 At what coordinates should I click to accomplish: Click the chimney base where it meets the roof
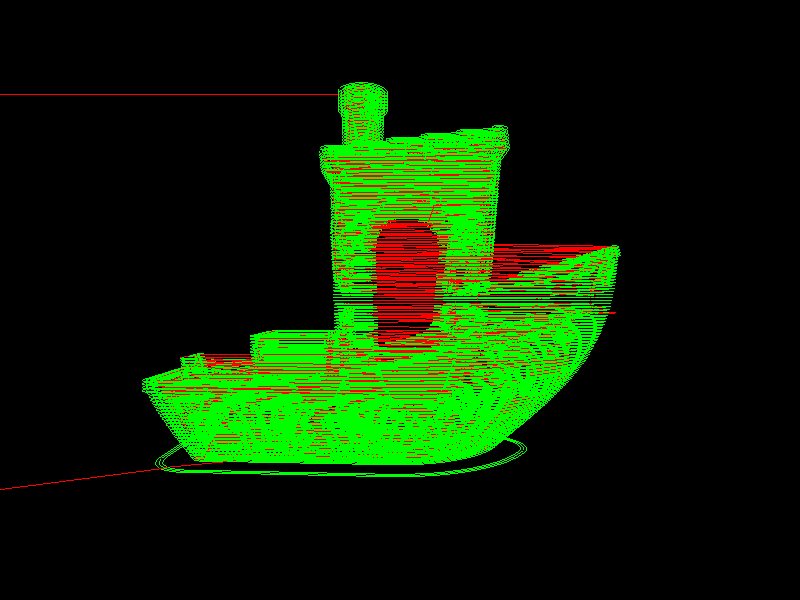pos(362,140)
